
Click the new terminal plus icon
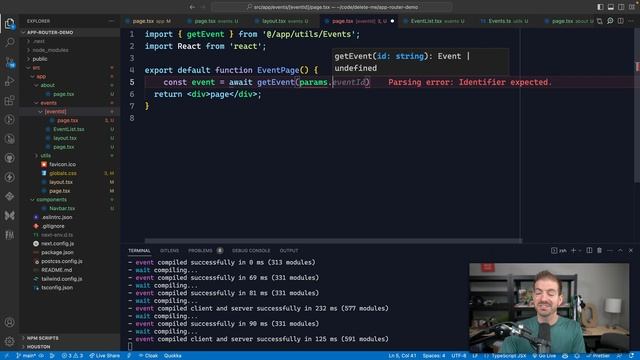pyautogui.click(x=573, y=250)
